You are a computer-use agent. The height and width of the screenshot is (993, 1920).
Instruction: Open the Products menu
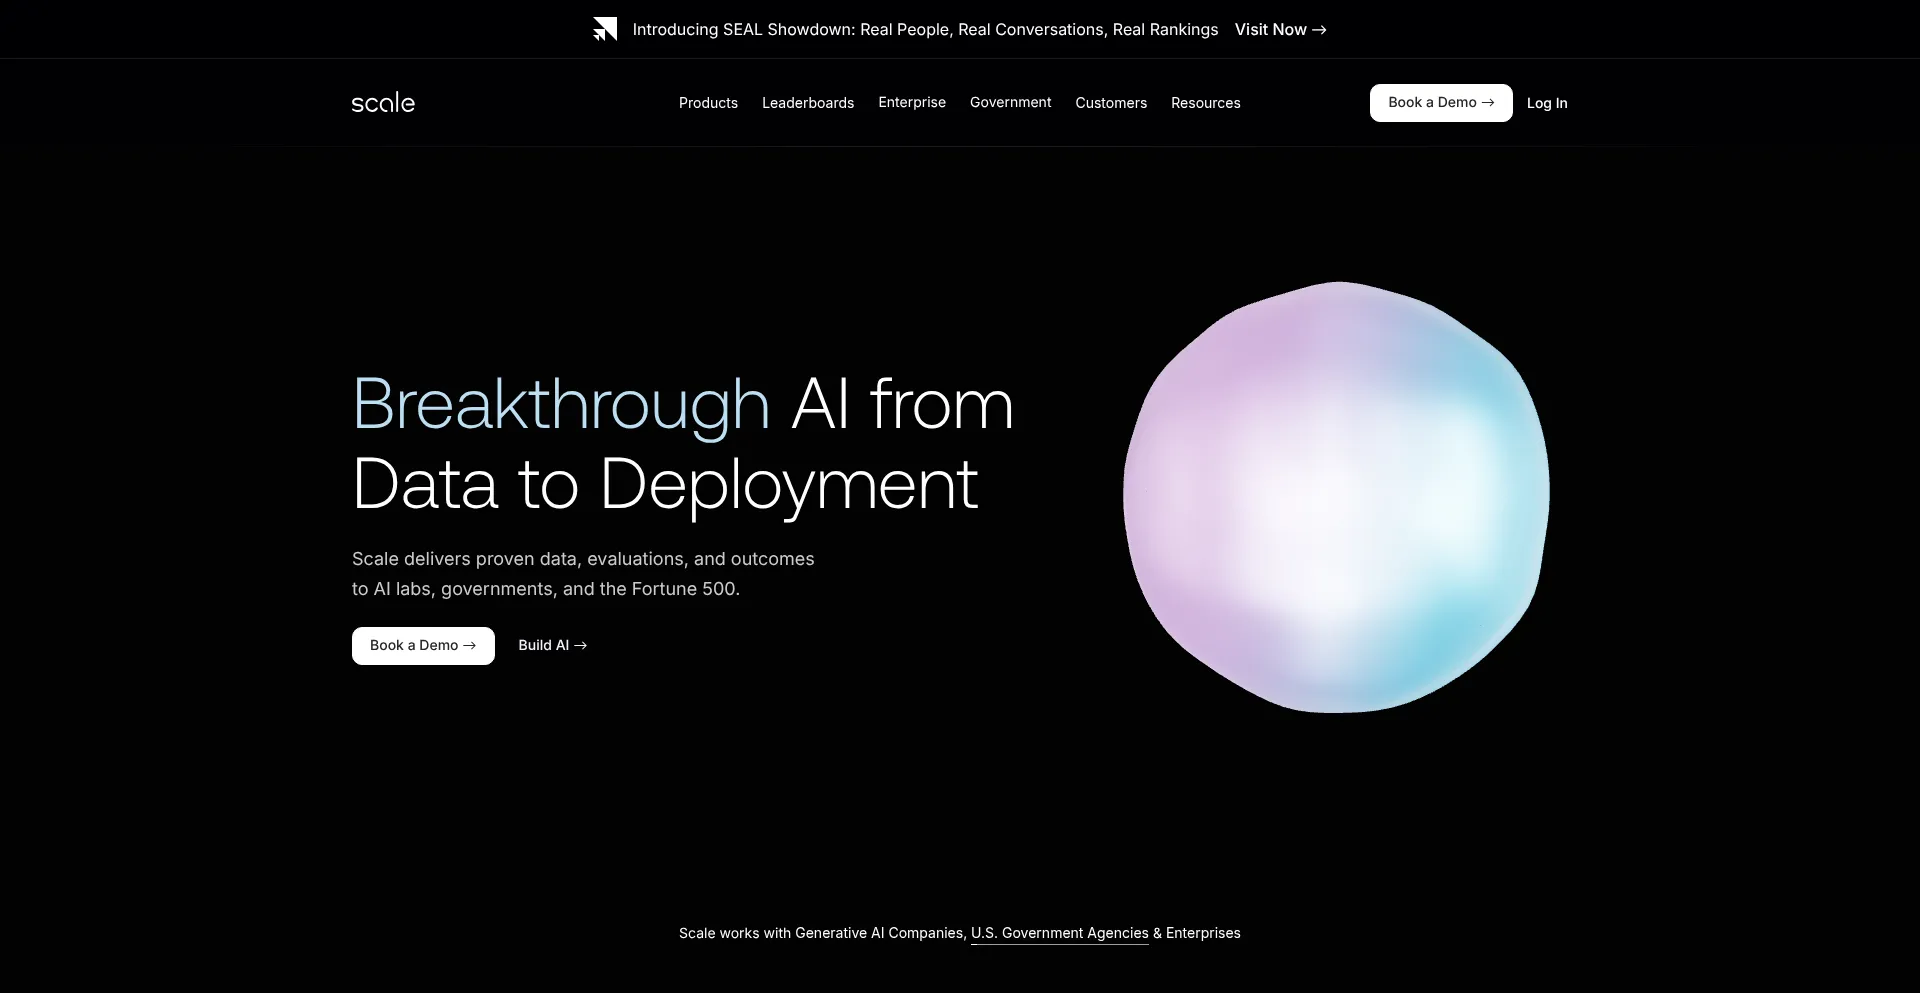click(708, 103)
